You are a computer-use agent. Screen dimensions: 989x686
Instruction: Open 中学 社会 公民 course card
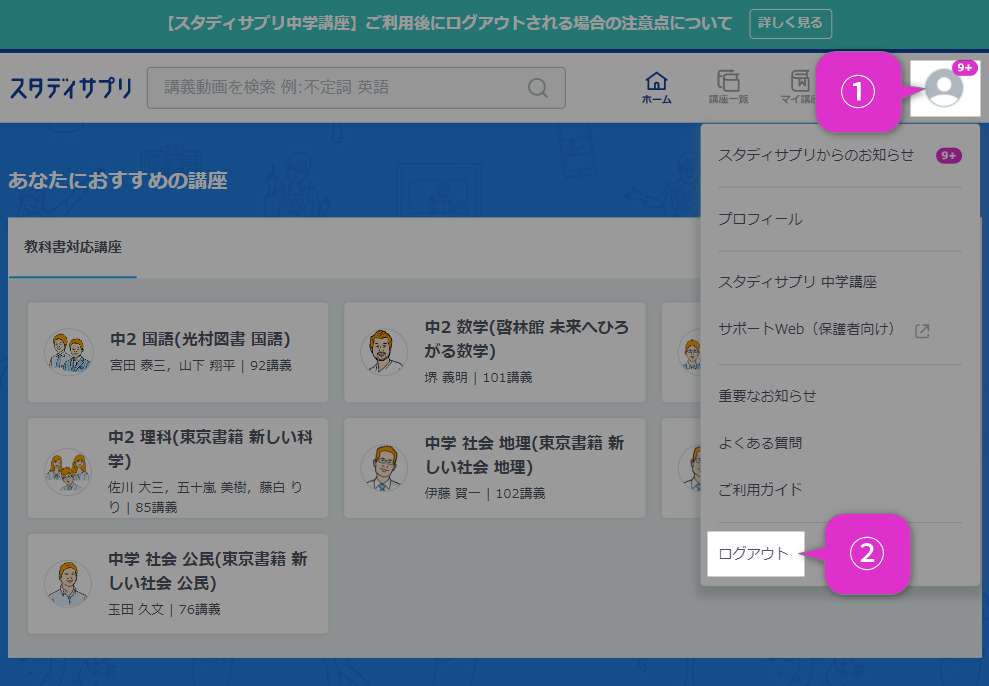pos(178,583)
